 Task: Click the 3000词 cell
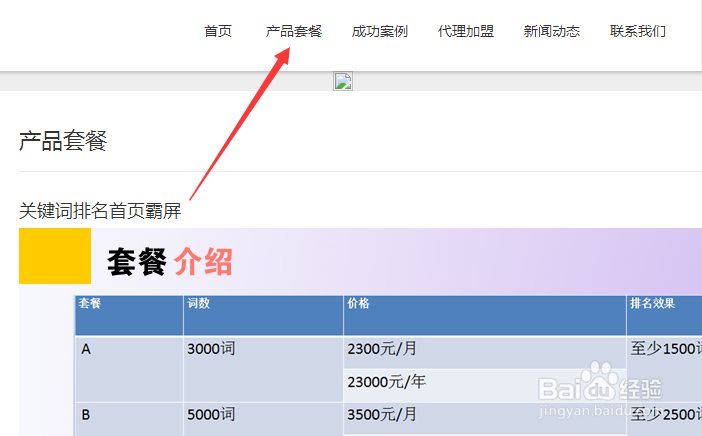263,369
